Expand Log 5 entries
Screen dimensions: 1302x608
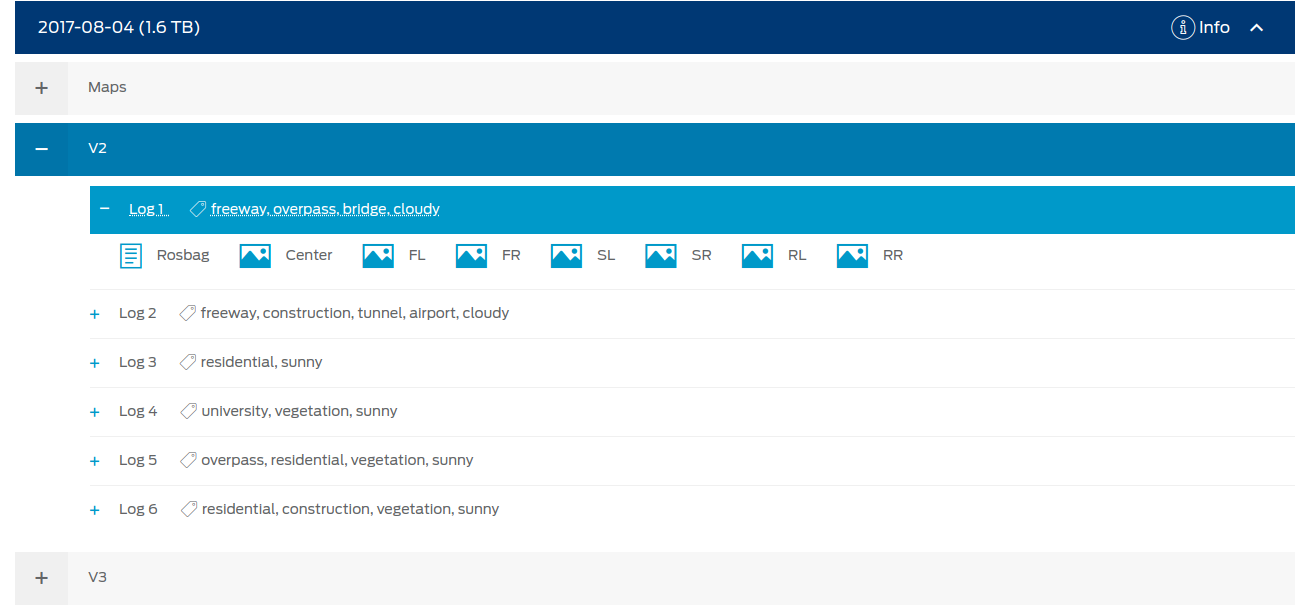click(94, 459)
